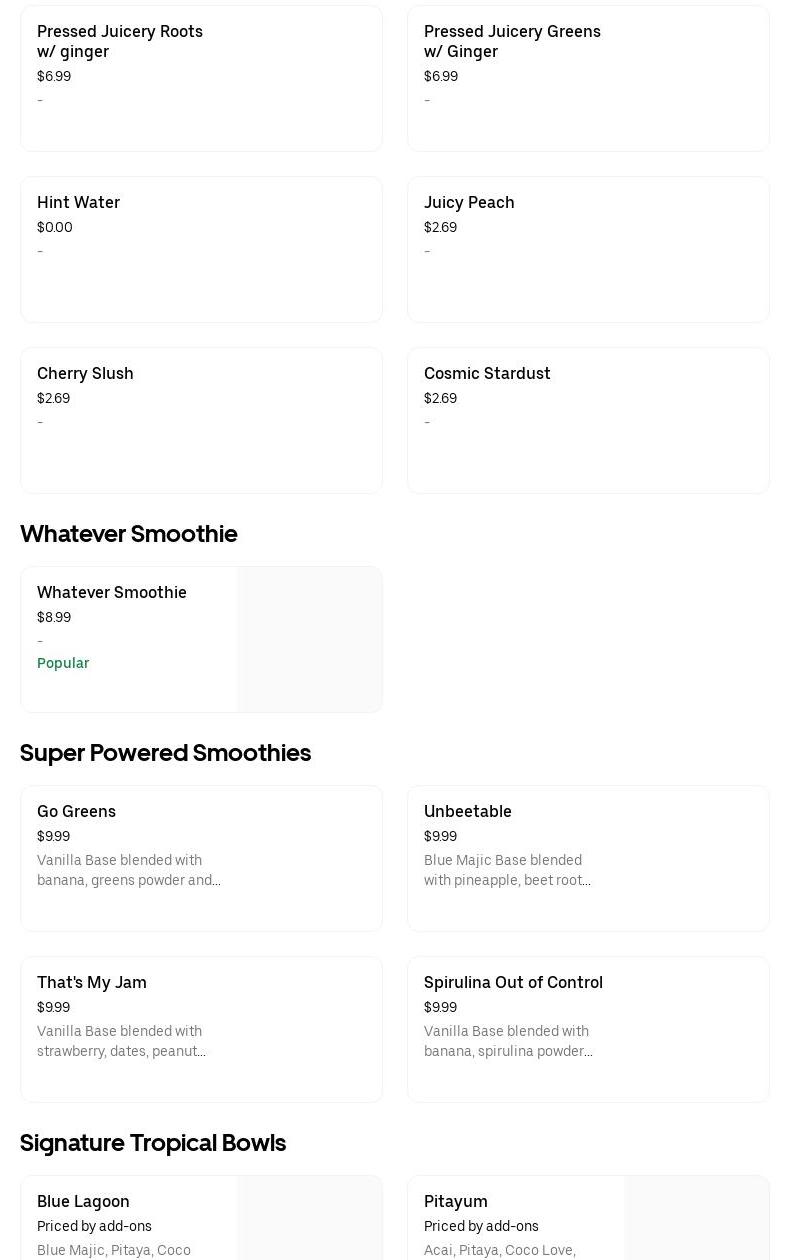Screen dimensions: 804x1260
Task: Select the Pitayum bowl title
Action: click(456, 1201)
